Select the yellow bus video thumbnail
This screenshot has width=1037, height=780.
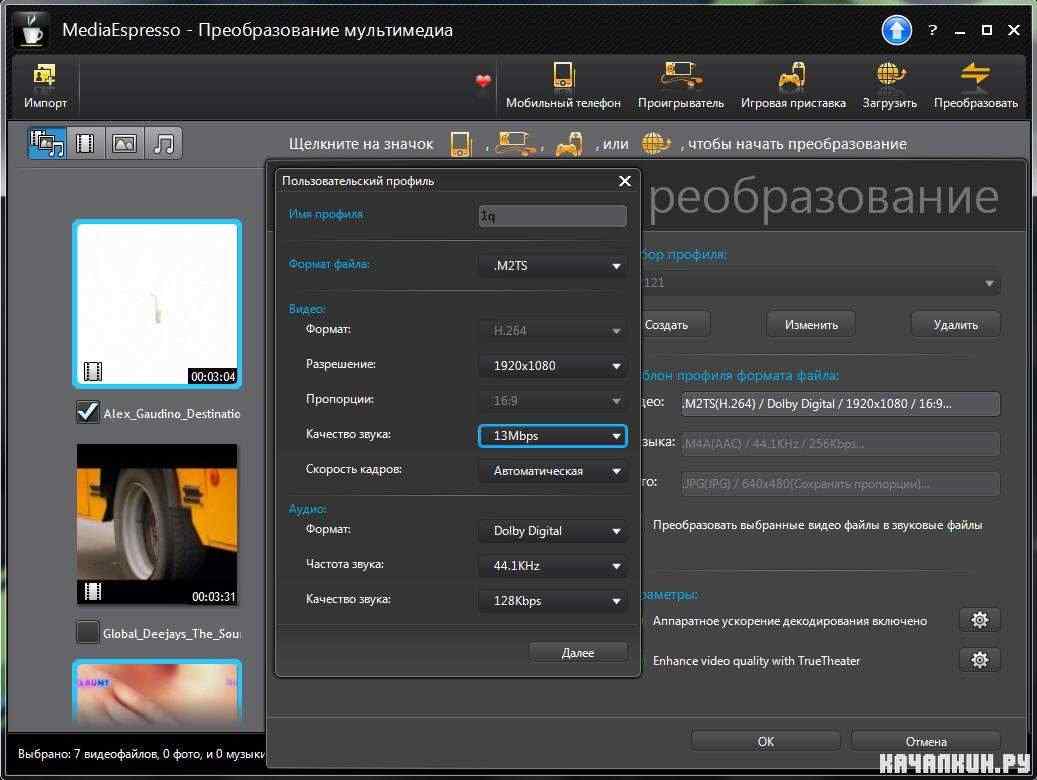tap(157, 524)
